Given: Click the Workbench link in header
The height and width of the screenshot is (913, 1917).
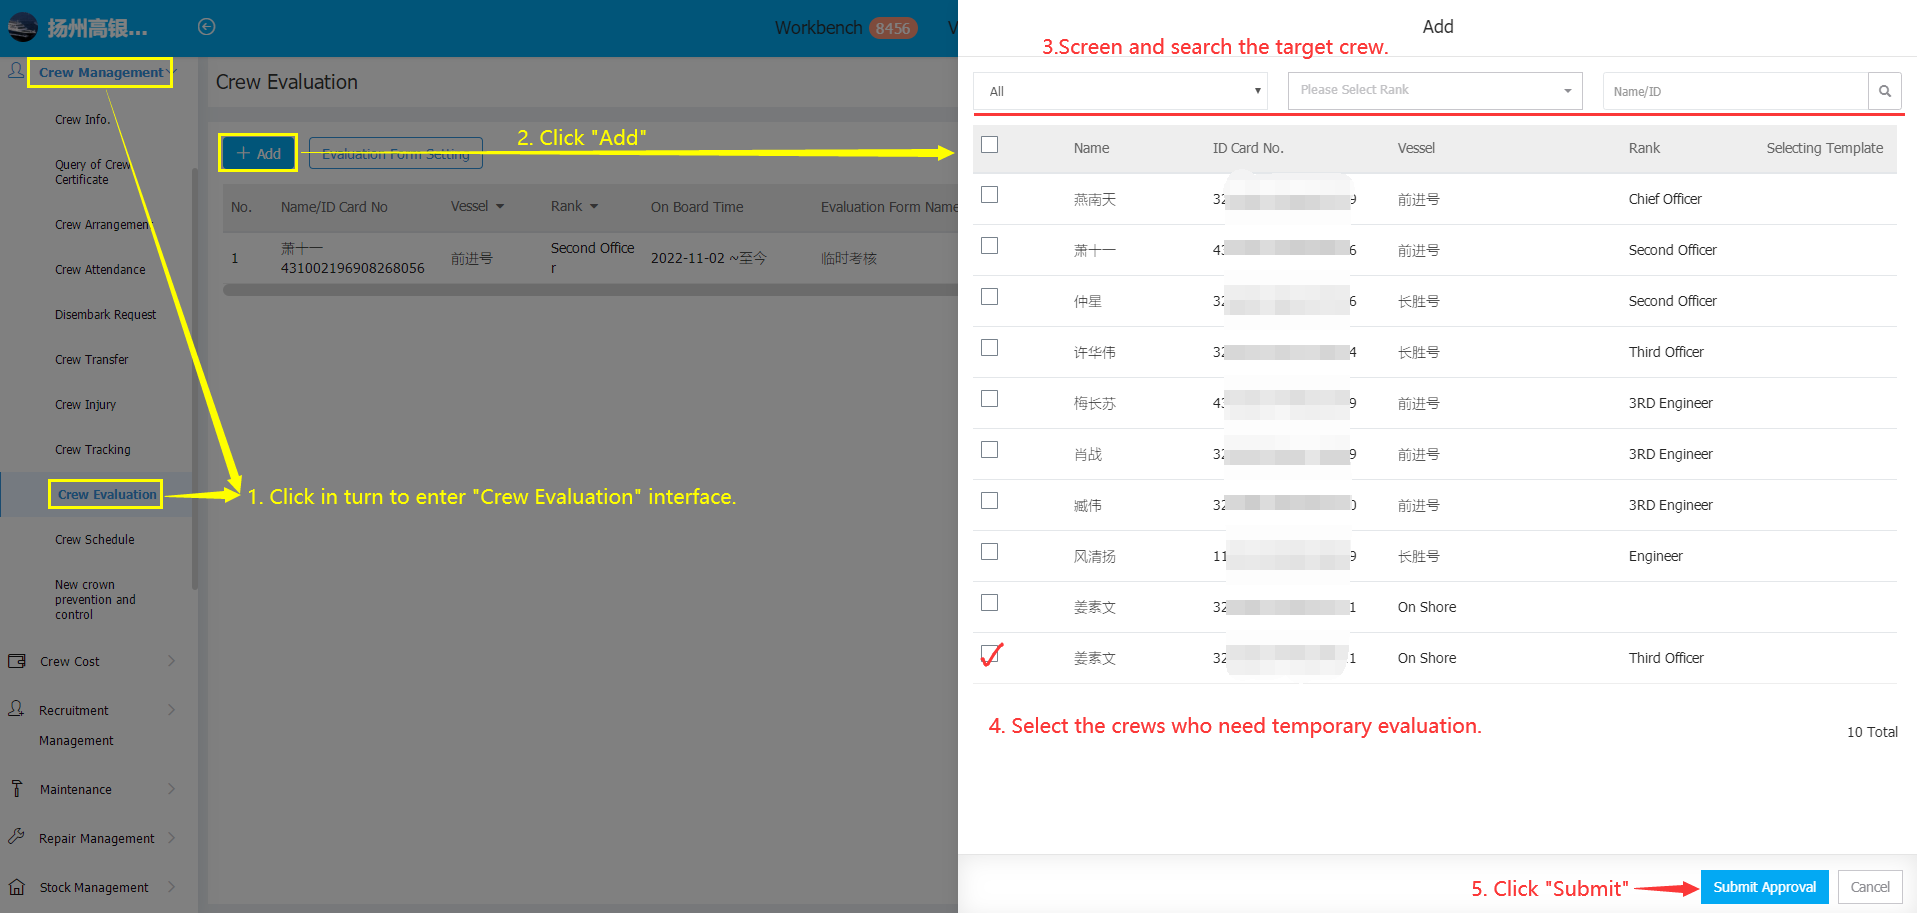Looking at the screenshot, I should pyautogui.click(x=818, y=28).
